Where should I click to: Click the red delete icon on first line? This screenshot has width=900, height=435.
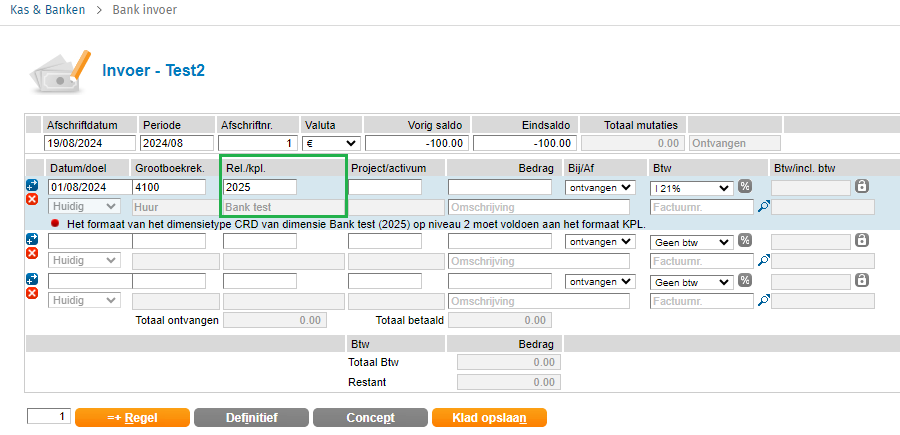pyautogui.click(x=32, y=201)
